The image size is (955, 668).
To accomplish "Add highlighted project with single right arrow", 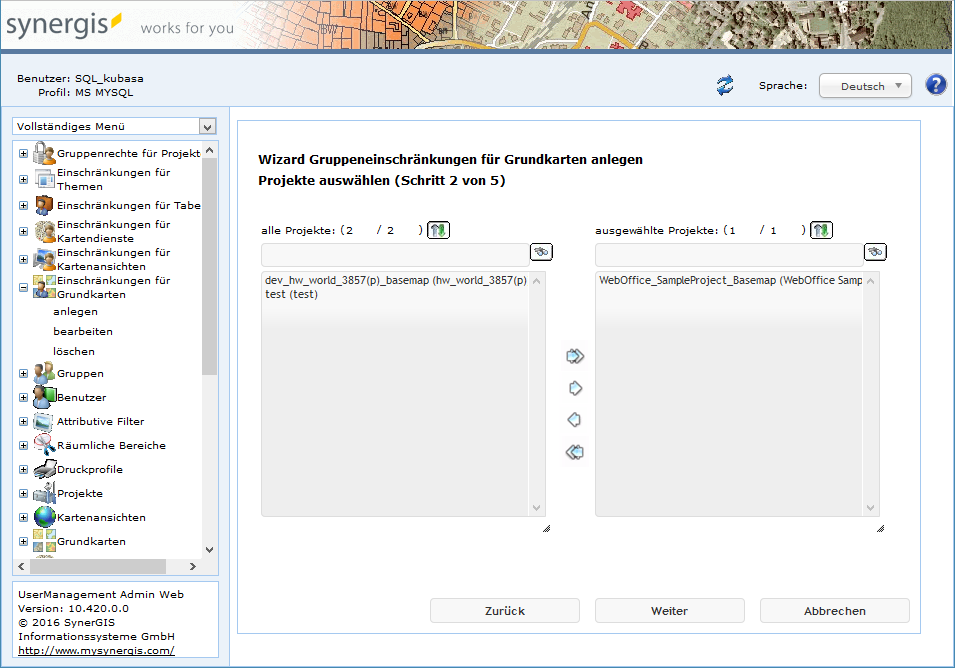I will [x=574, y=388].
